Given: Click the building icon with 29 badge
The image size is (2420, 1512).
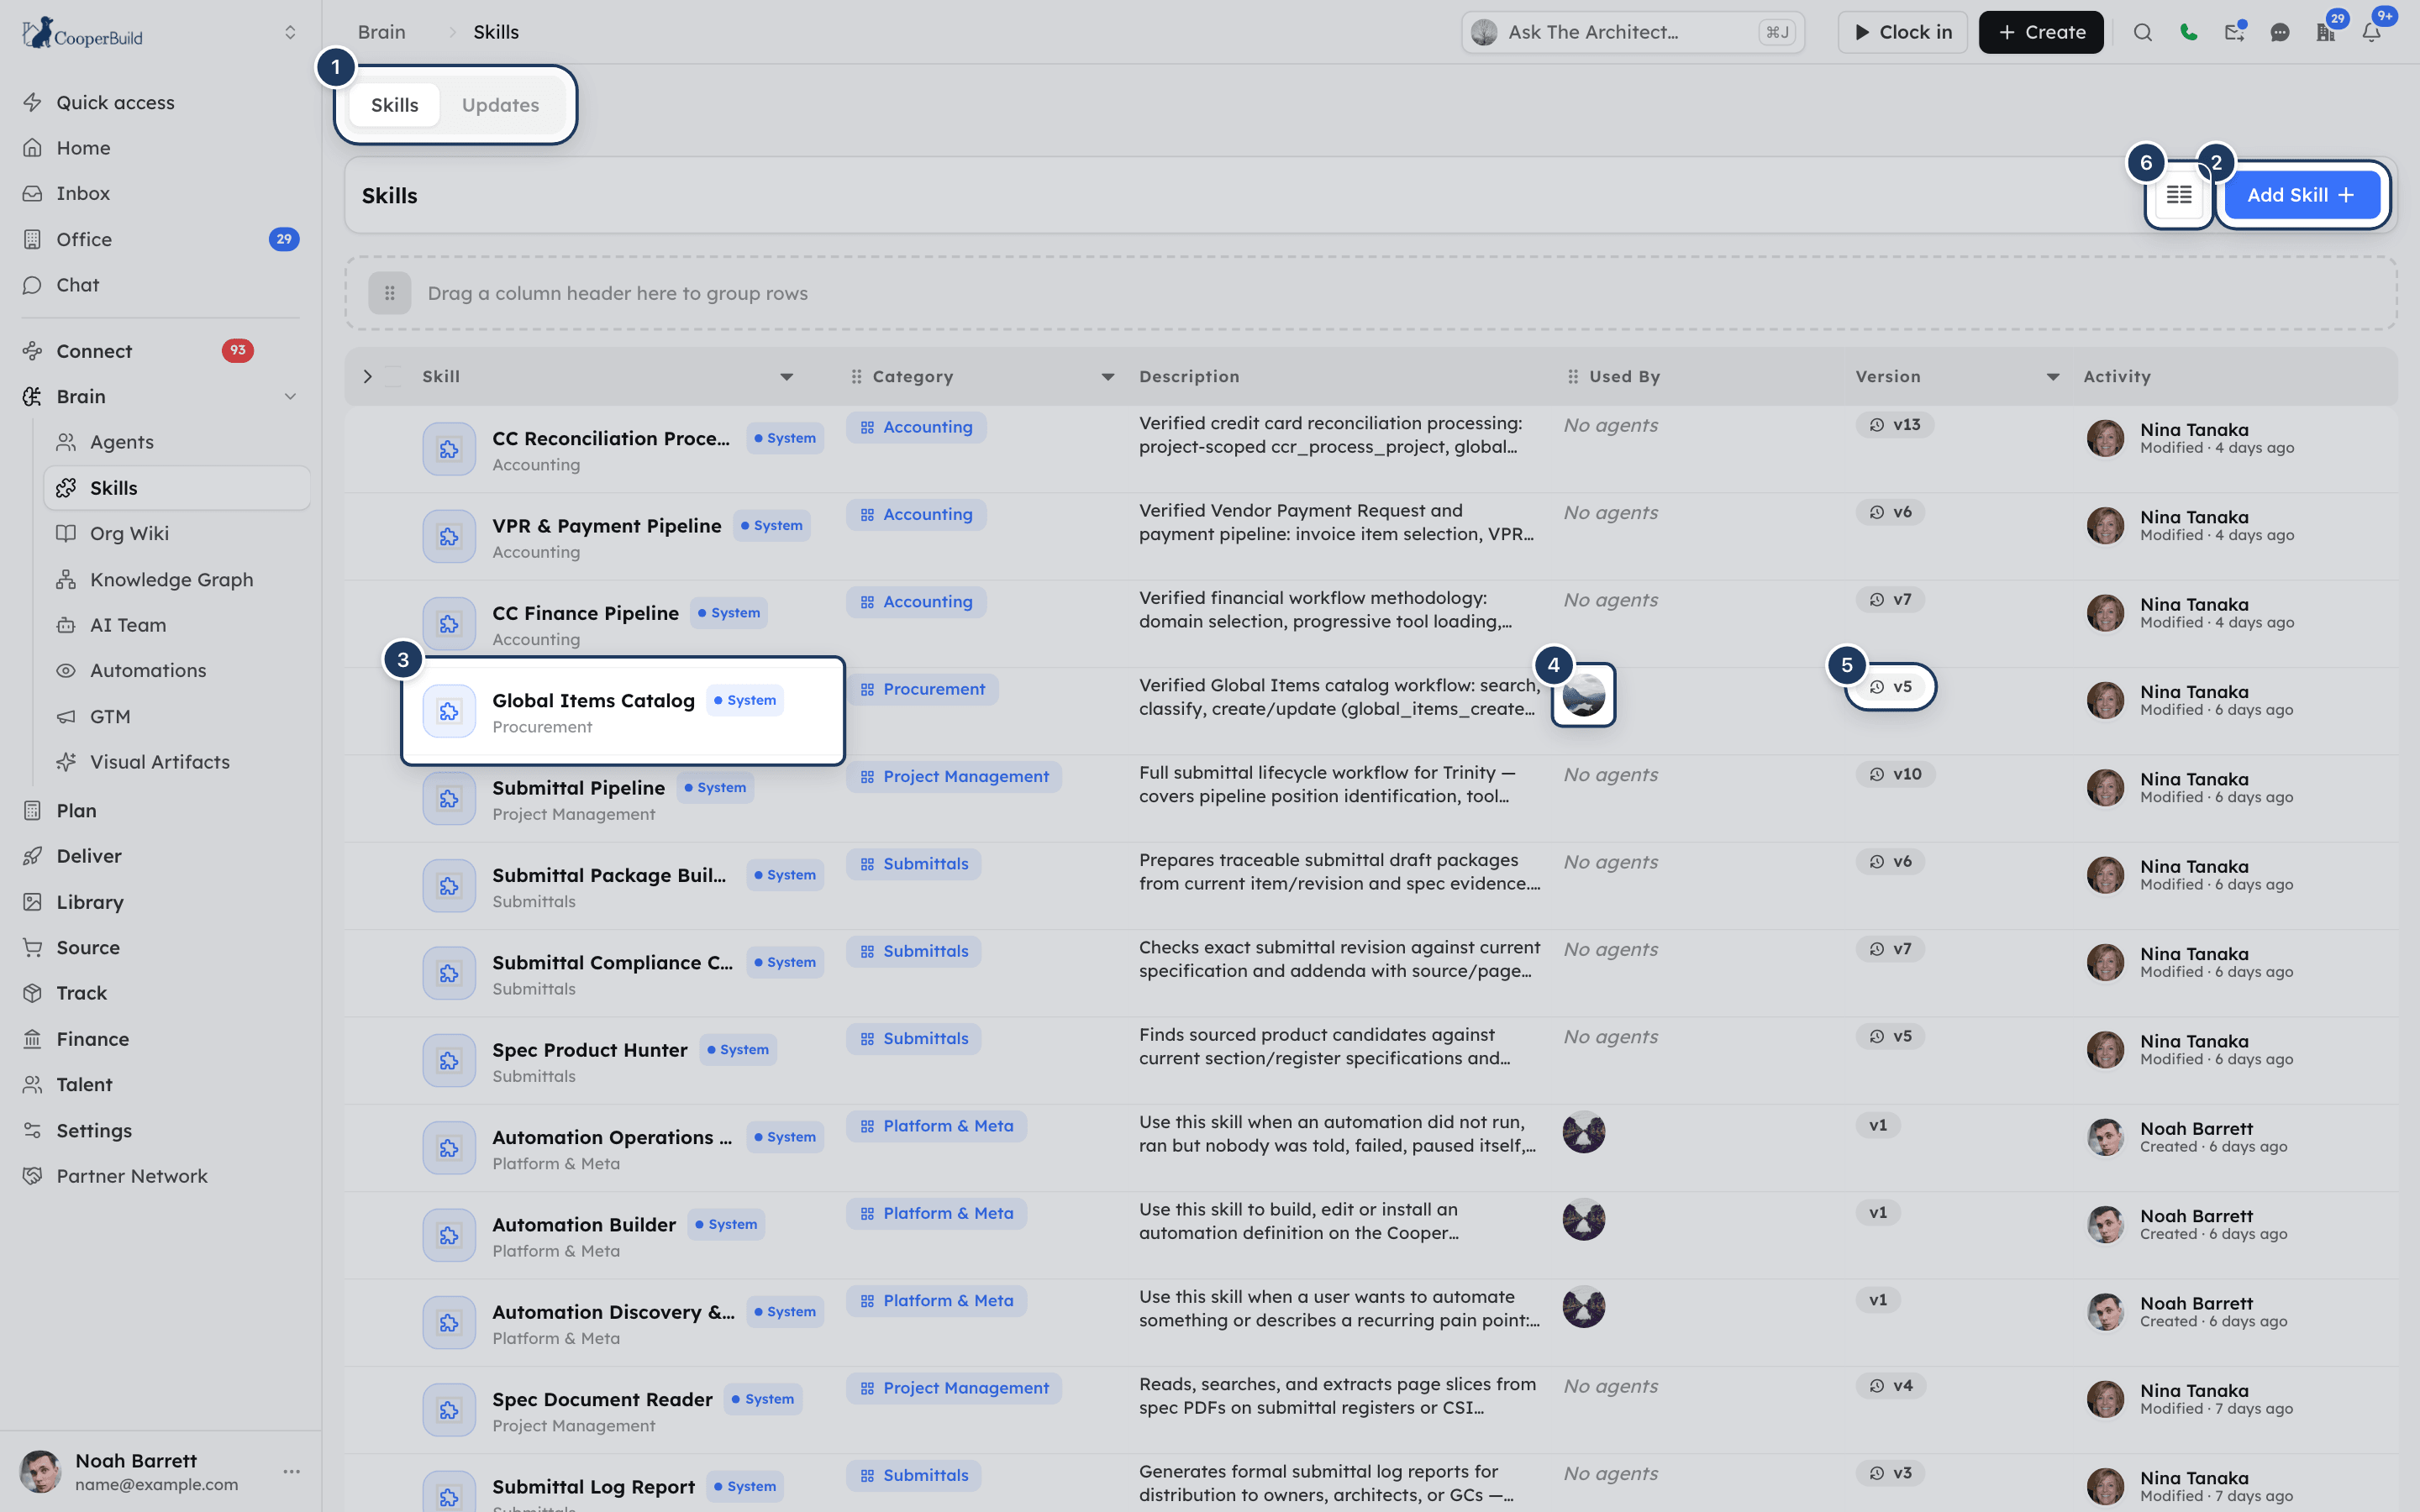Looking at the screenshot, I should click(2326, 32).
